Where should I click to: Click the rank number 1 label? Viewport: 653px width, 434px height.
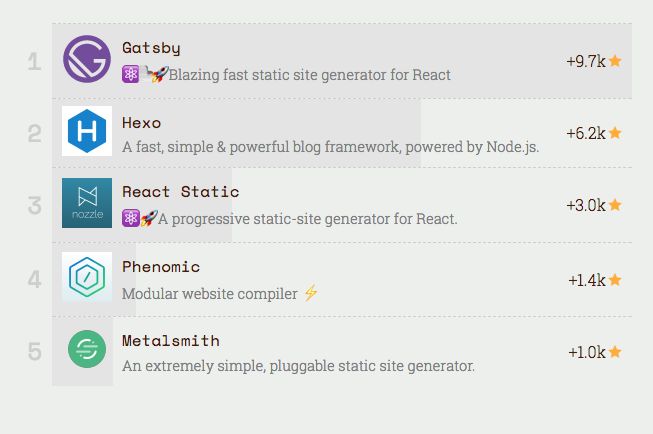35,62
